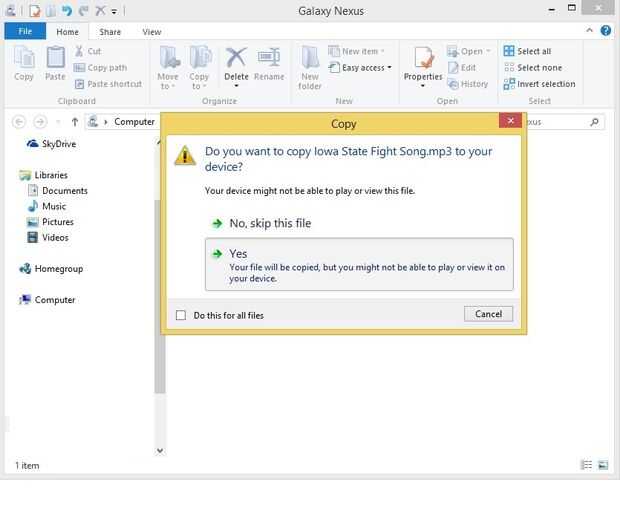The image size is (620, 505).
Task: Click the Redo icon in quick access toolbar
Action: point(83,10)
